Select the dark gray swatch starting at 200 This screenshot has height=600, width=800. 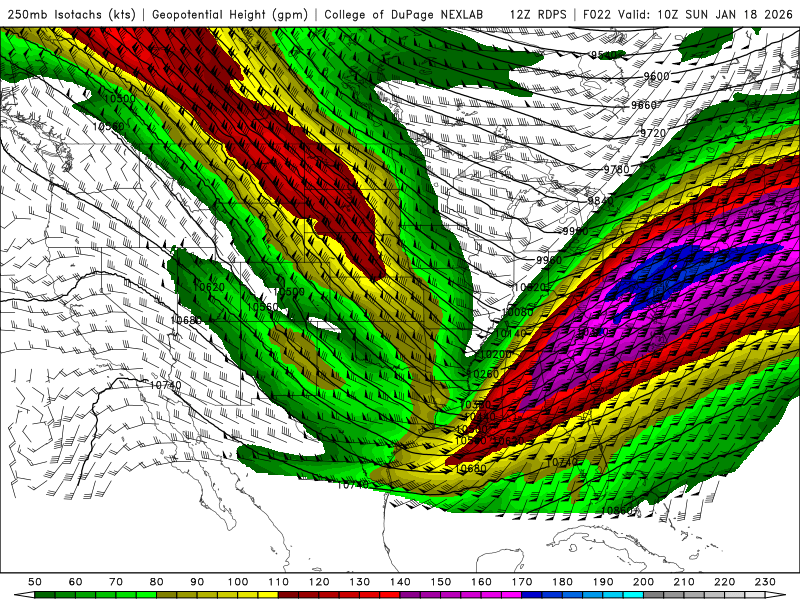654,595
